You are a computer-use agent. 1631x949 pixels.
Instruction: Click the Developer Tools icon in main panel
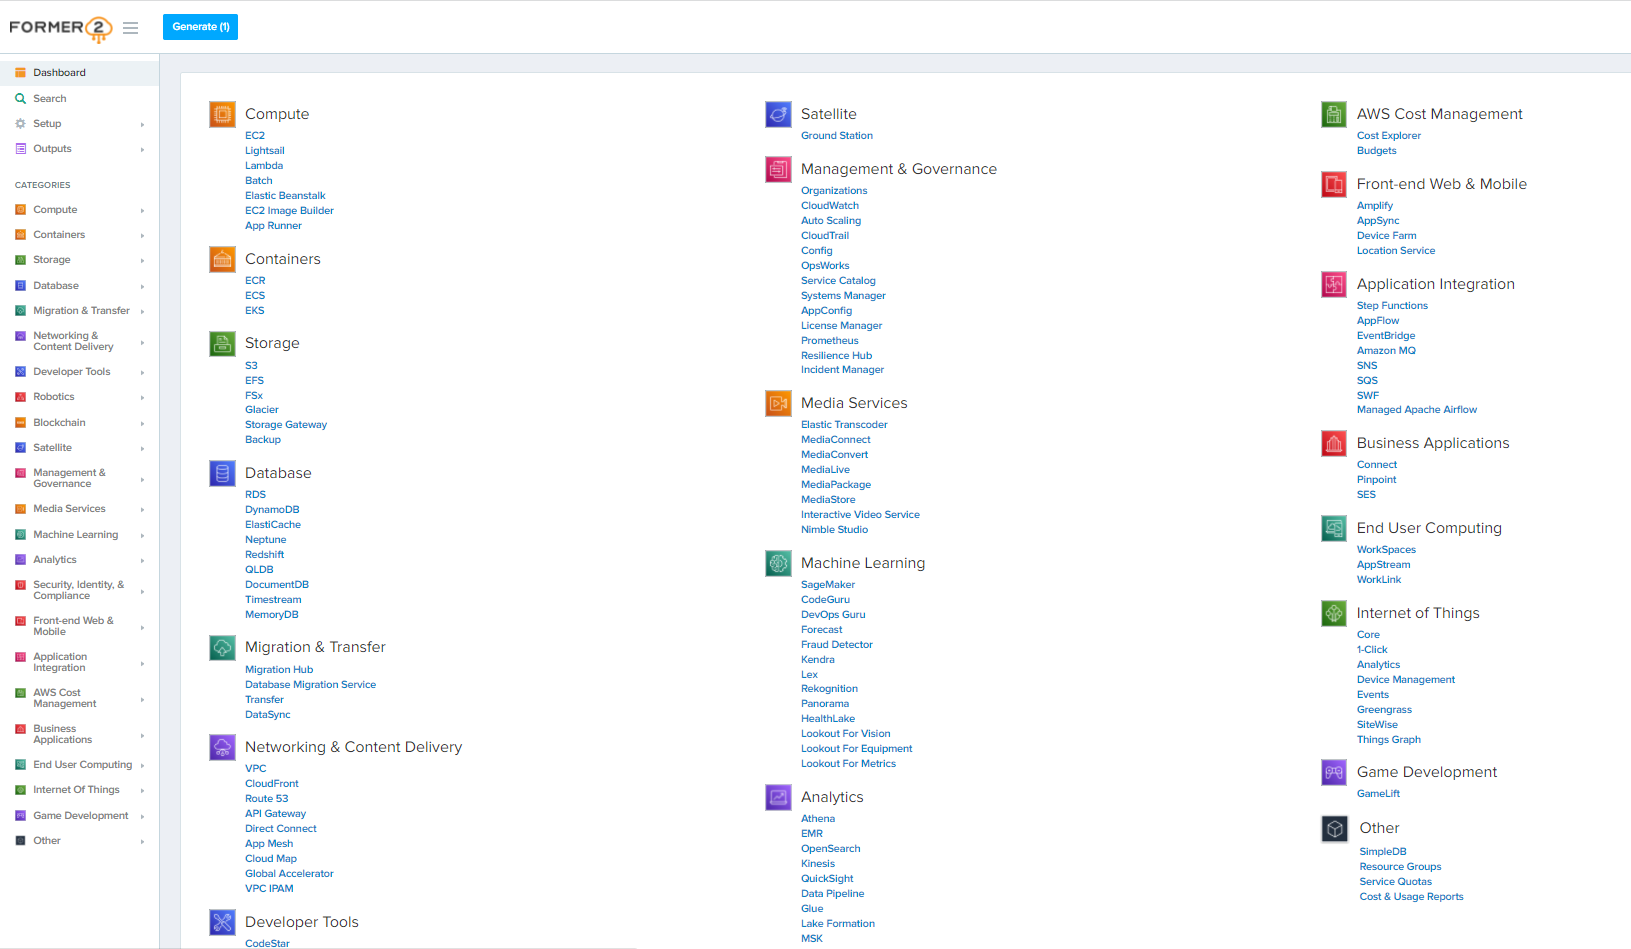click(x=222, y=922)
